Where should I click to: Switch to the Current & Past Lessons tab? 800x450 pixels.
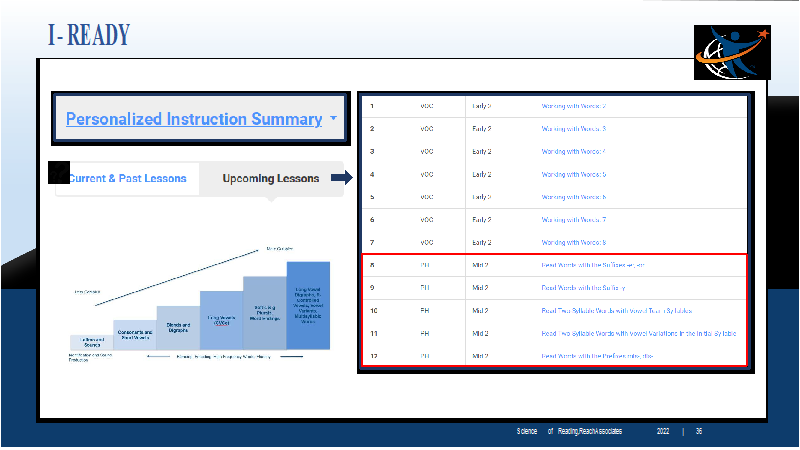pyautogui.click(x=127, y=179)
